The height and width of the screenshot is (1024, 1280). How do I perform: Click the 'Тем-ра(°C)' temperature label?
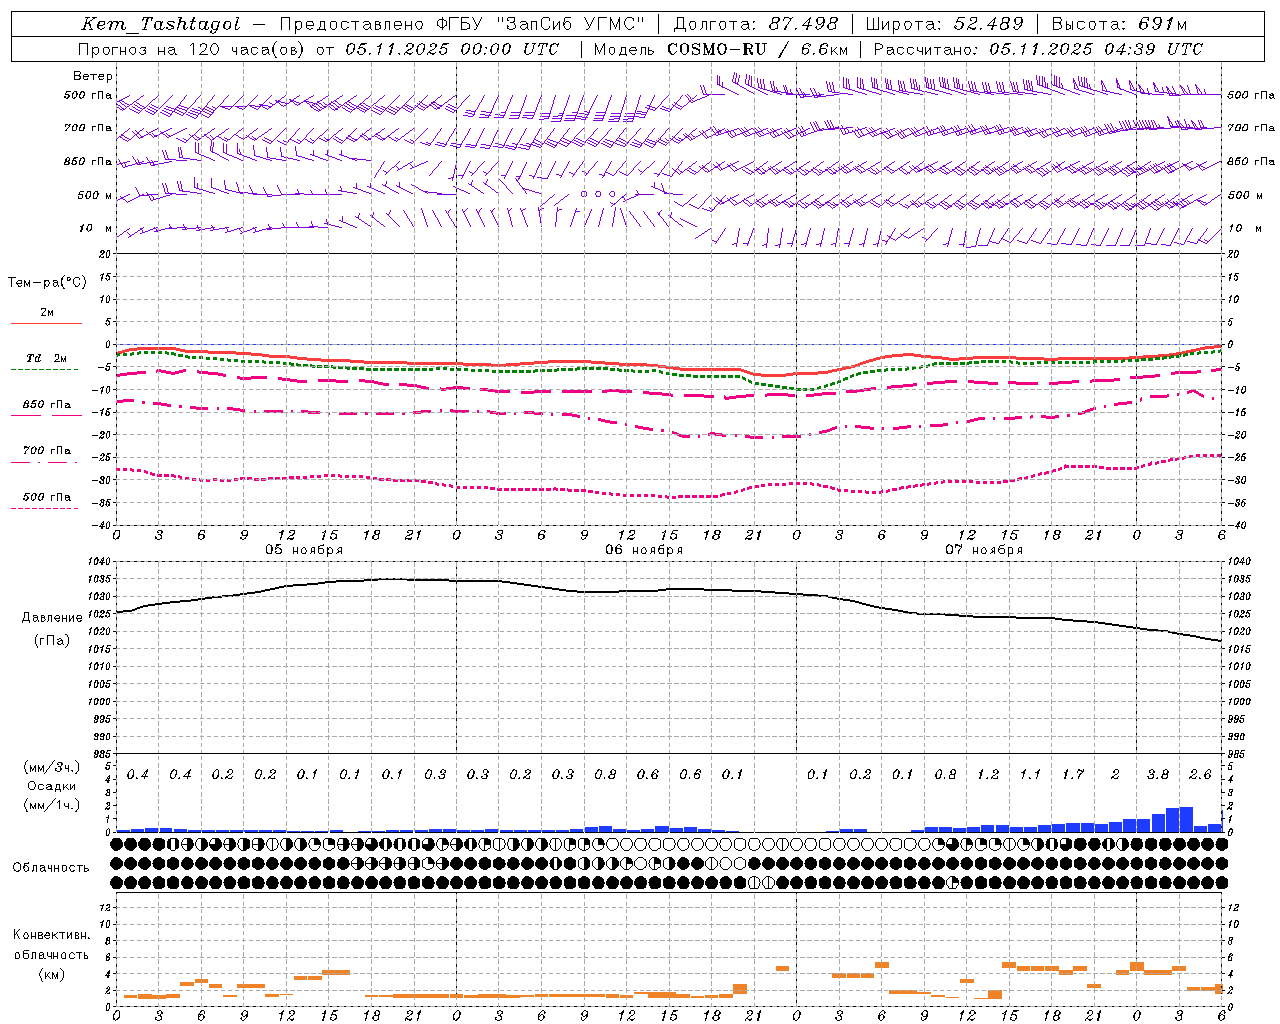[47, 283]
